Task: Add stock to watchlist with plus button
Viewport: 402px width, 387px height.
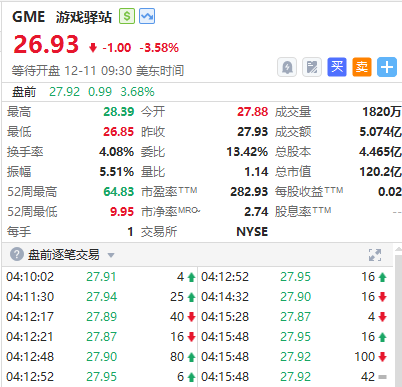Action: [x=387, y=67]
